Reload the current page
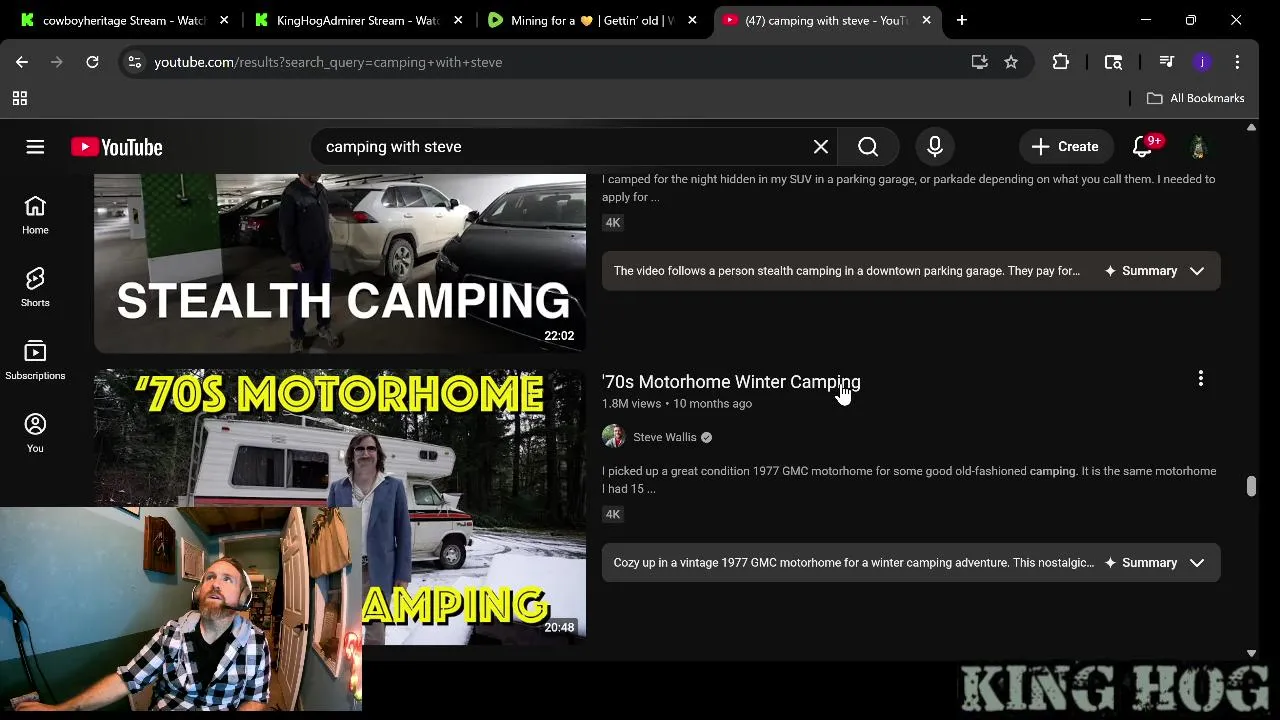The height and width of the screenshot is (720, 1280). click(x=92, y=62)
